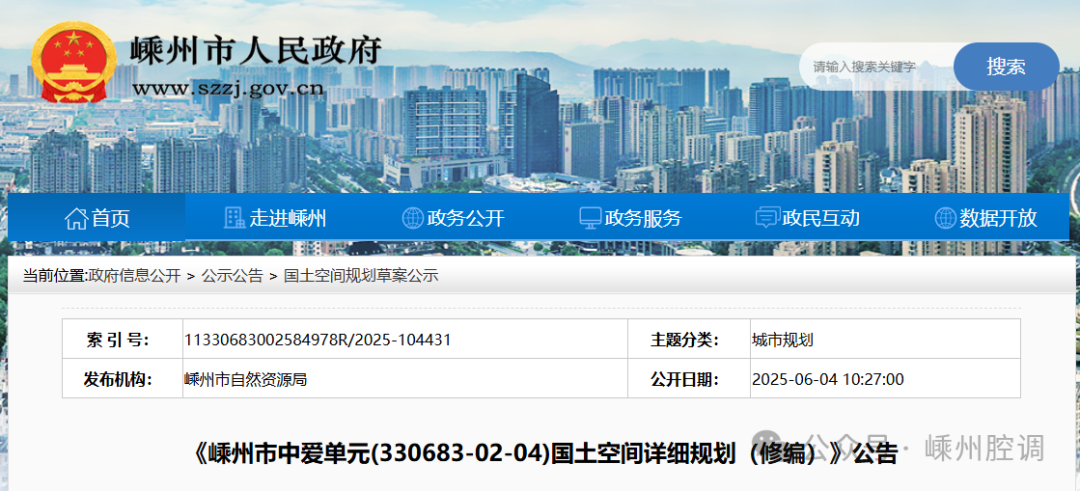This screenshot has width=1080, height=491.
Task: Click the globe icon beside 数据开放
Action: [945, 218]
